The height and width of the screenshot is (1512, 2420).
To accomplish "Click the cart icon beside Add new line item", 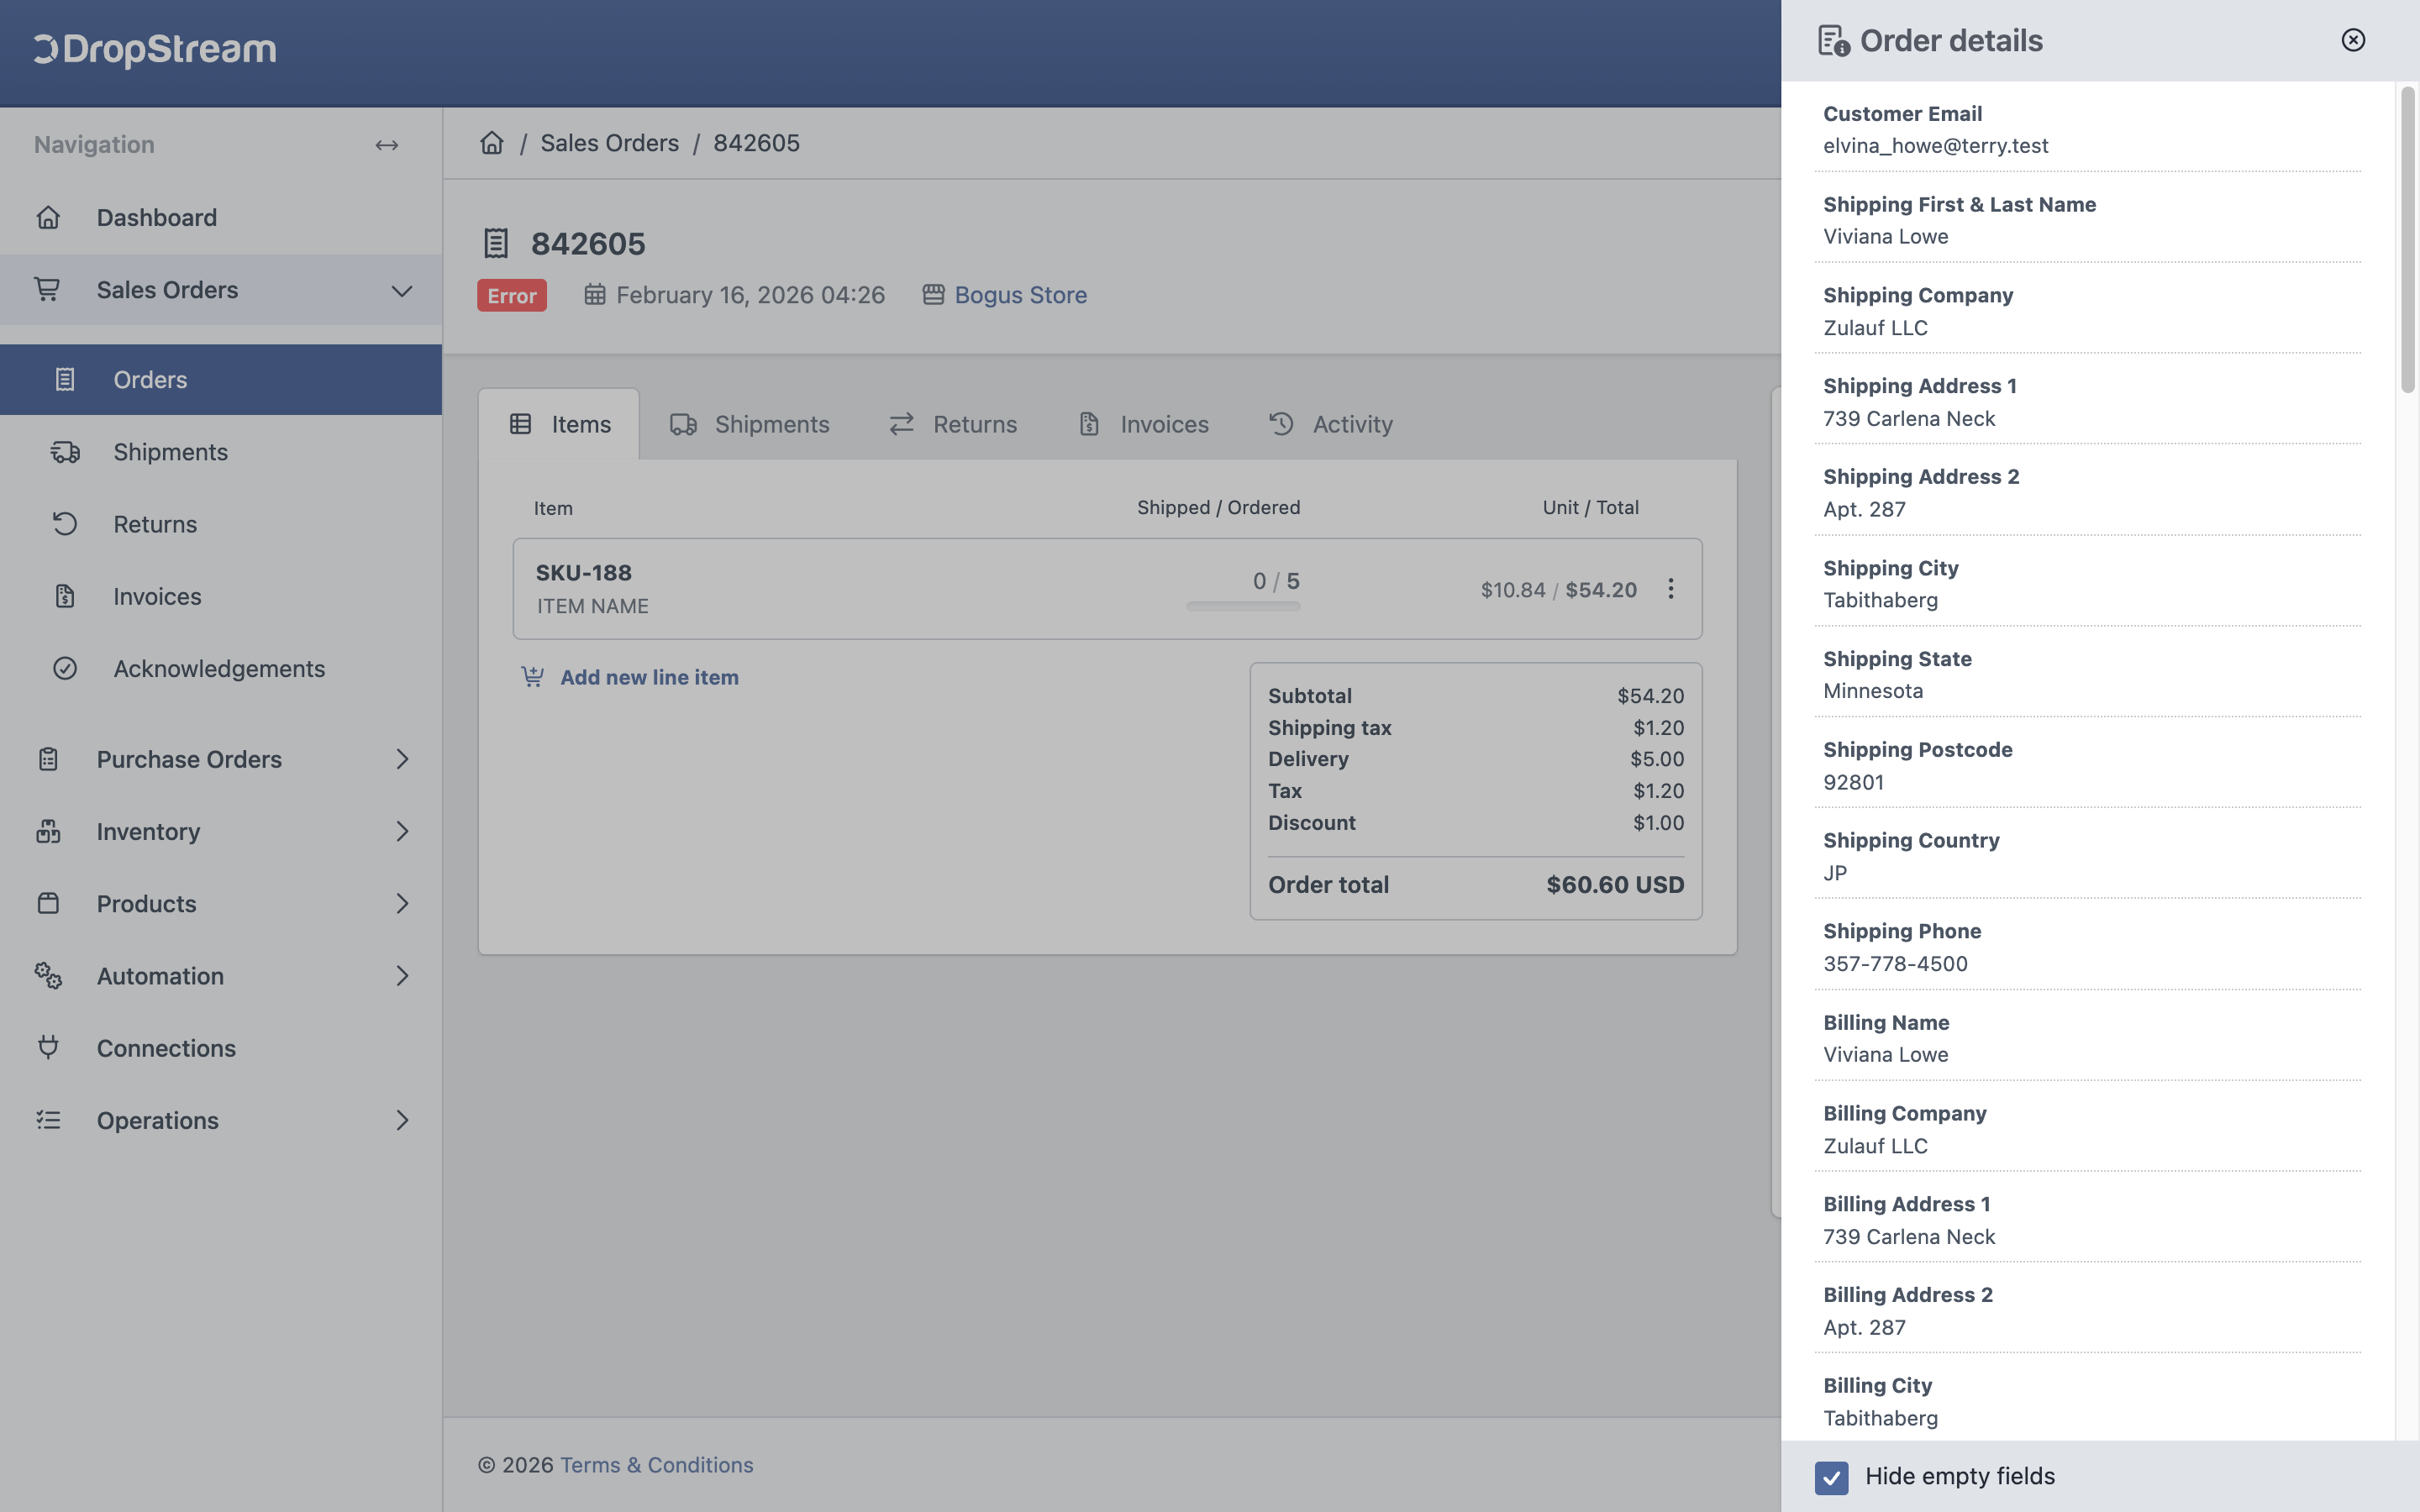I will tap(533, 677).
